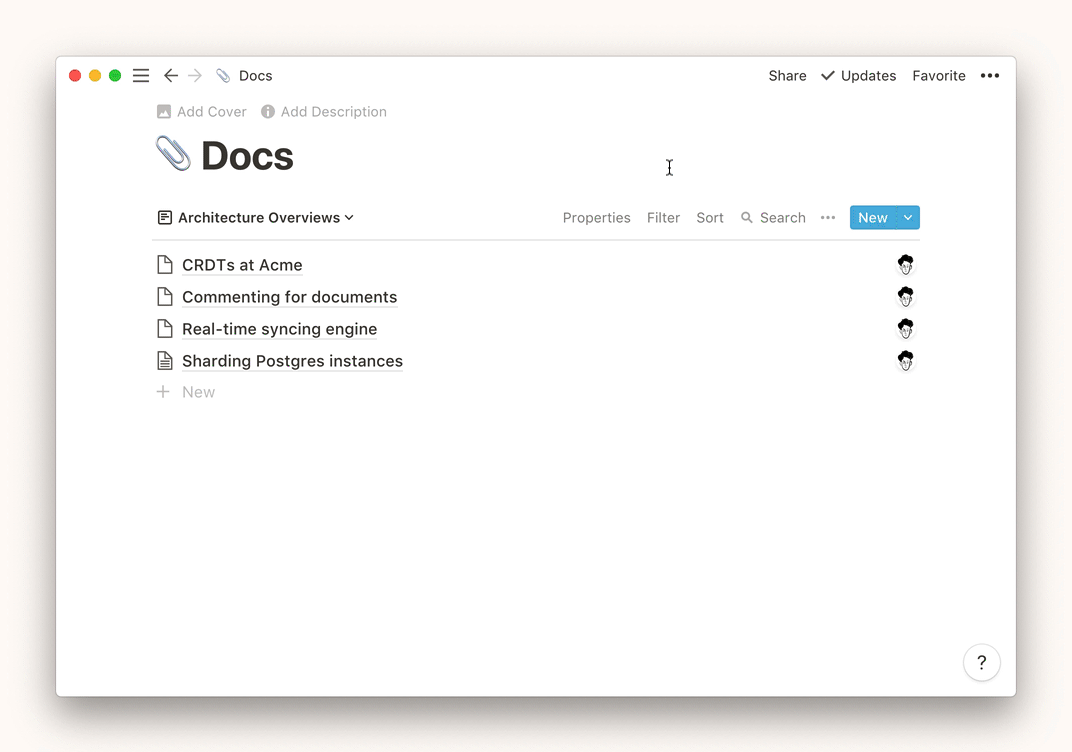This screenshot has width=1072, height=752.
Task: Open the database view three-dot options
Action: coord(828,218)
